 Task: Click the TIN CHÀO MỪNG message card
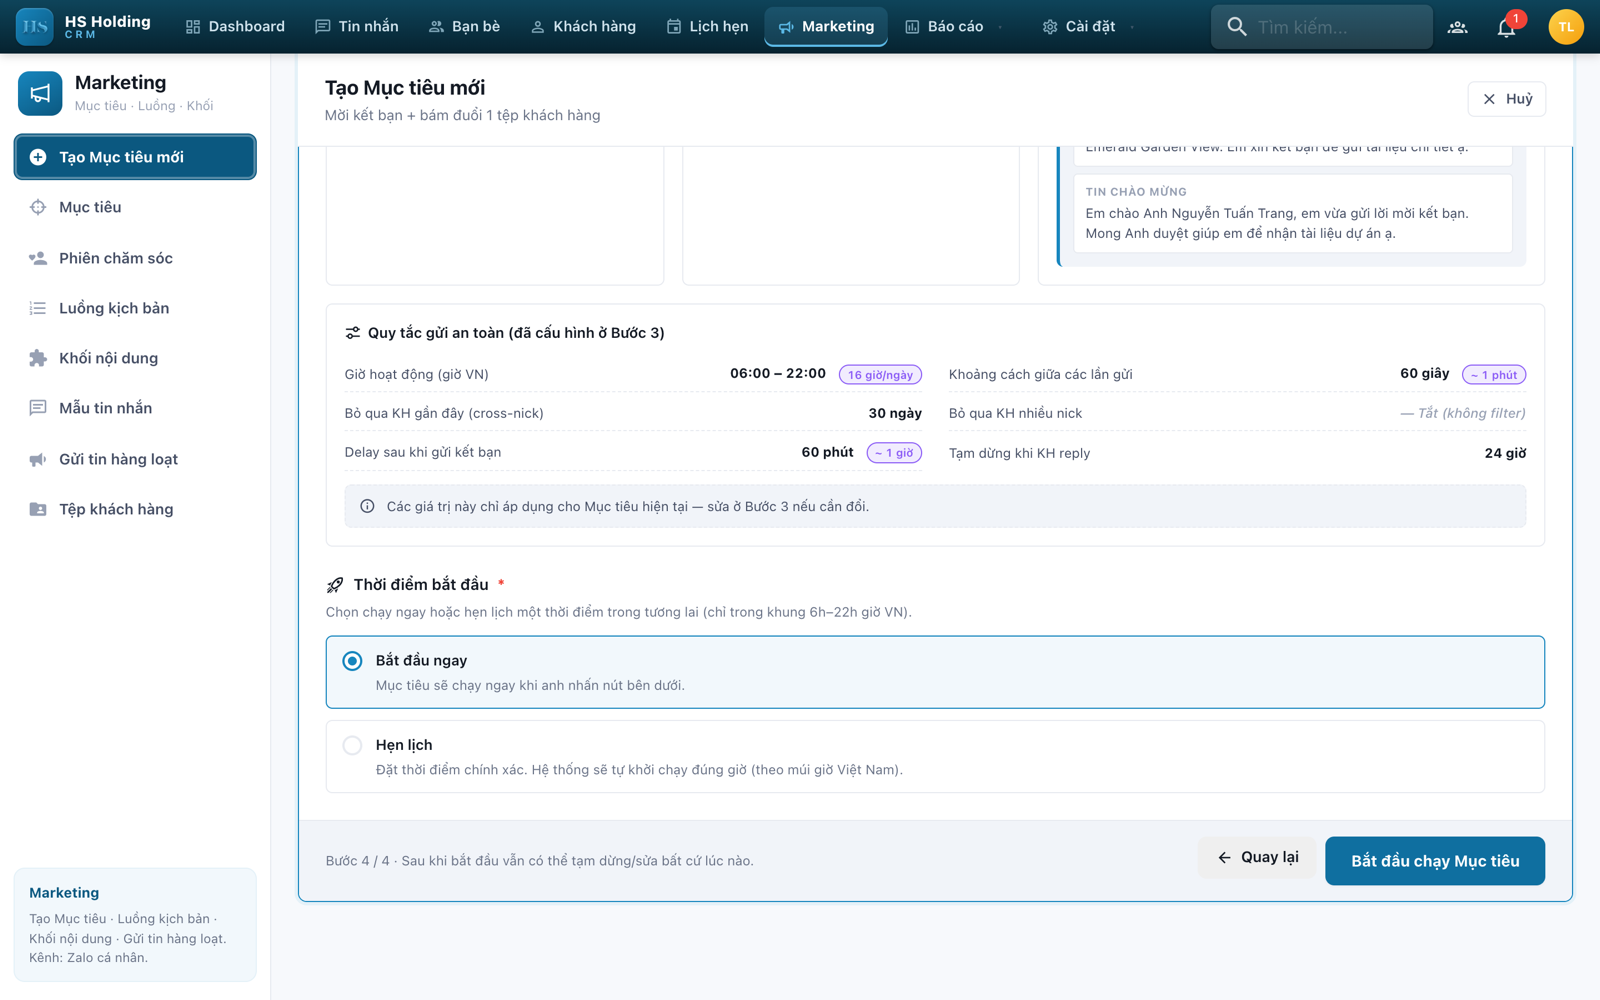click(x=1292, y=214)
